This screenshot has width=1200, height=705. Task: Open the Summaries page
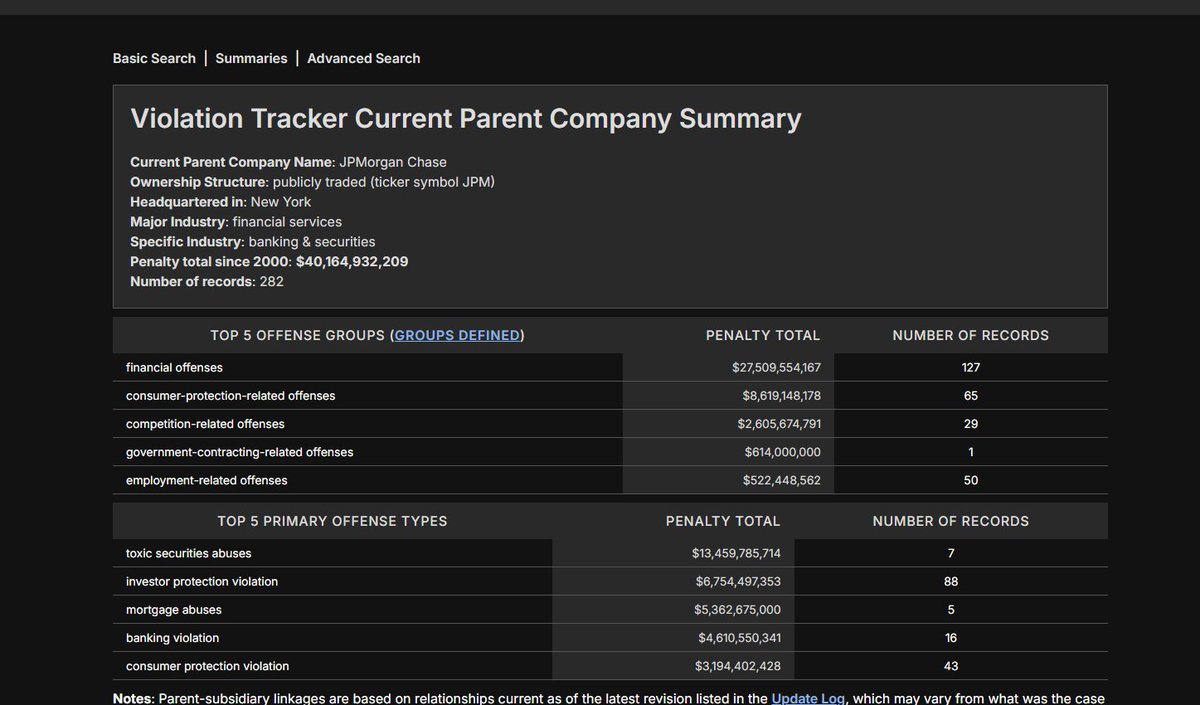click(x=251, y=58)
